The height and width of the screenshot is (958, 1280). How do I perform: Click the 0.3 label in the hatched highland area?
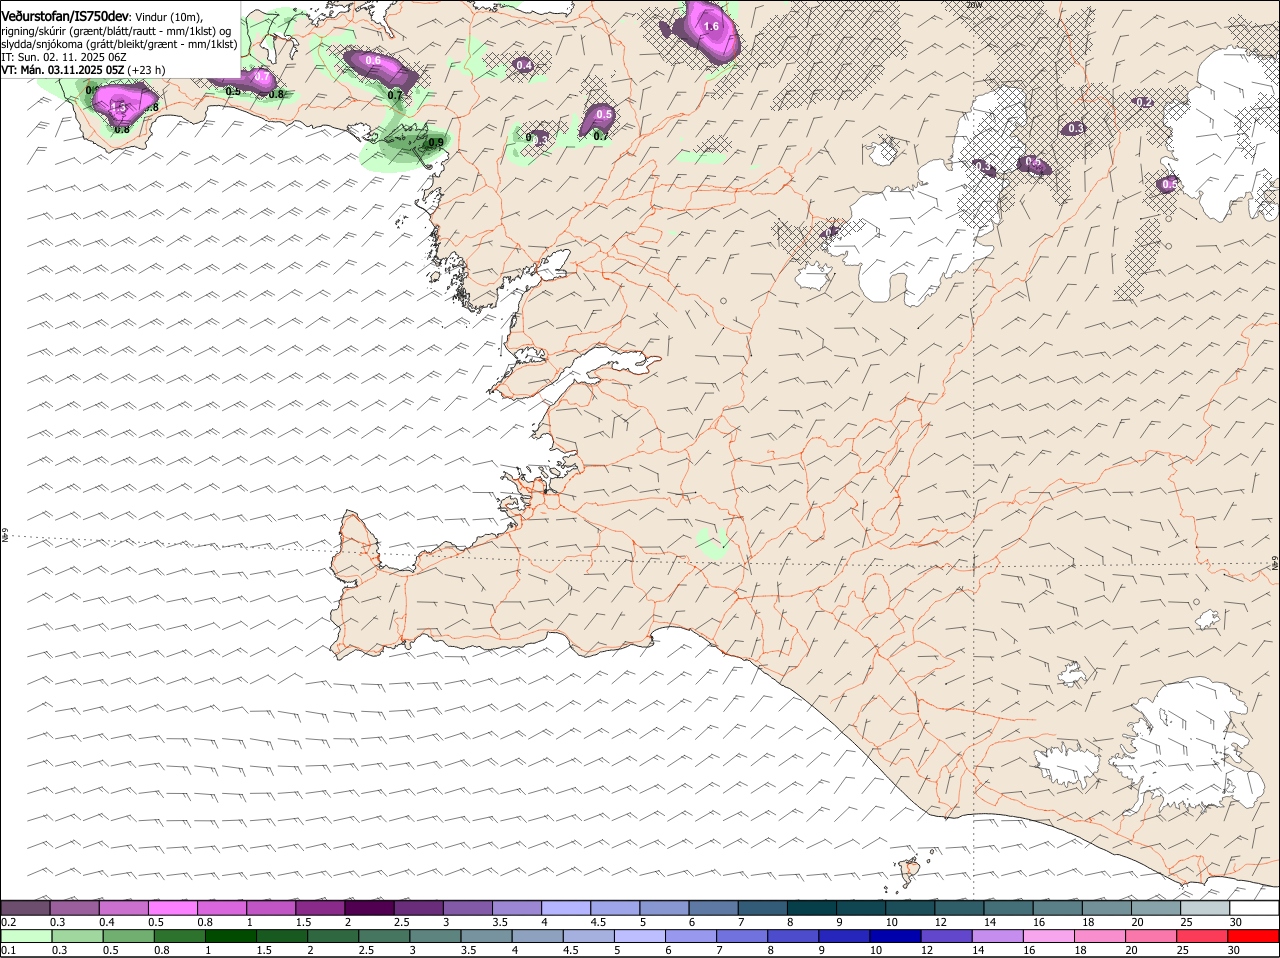pos(1075,129)
